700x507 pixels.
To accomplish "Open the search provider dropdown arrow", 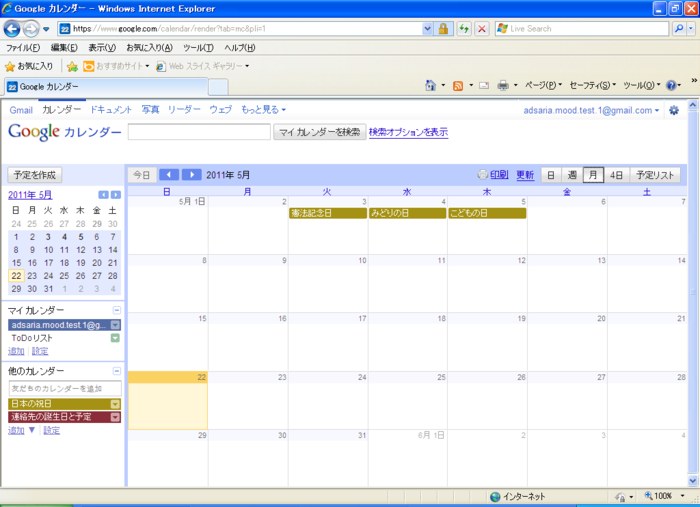I will 691,29.
